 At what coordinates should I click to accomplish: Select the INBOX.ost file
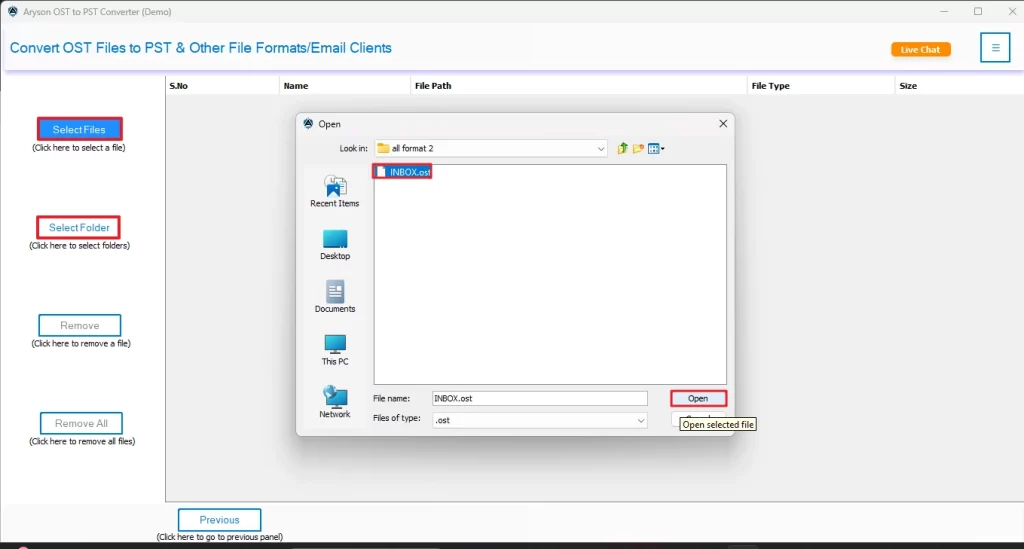(403, 172)
